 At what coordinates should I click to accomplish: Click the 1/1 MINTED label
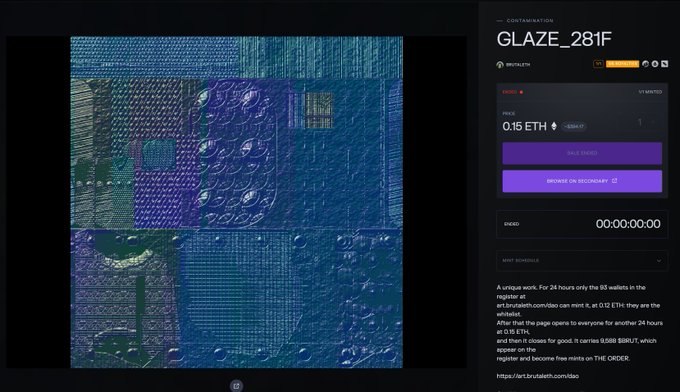coord(650,92)
